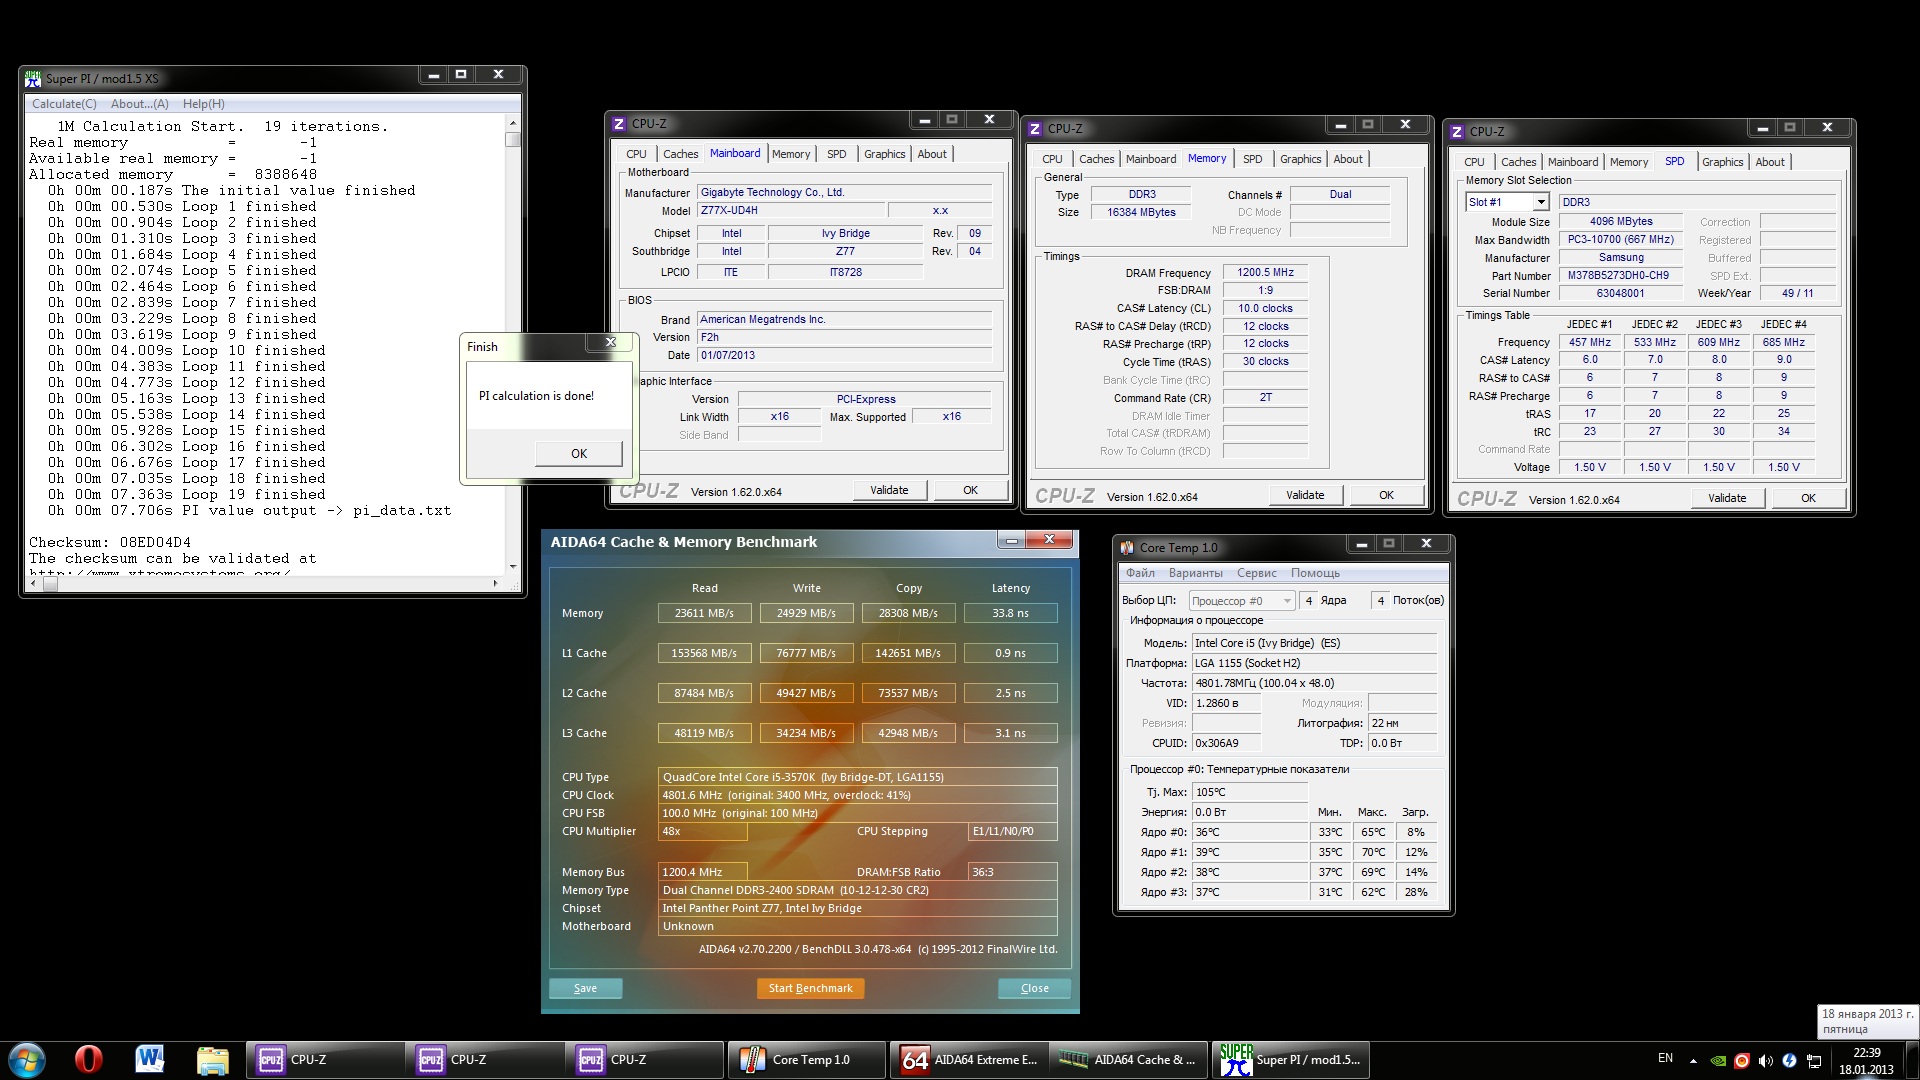Image resolution: width=1920 pixels, height=1080 pixels.
Task: Open Помощь menu in Core Temp
Action: 1315,573
